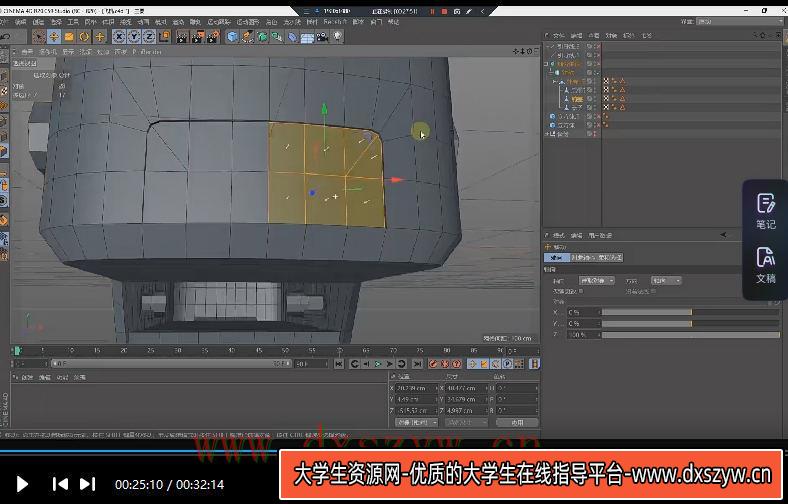Viewport: 788px width, 504px height.
Task: Open the deformer icon in toolbar
Action: click(292, 37)
